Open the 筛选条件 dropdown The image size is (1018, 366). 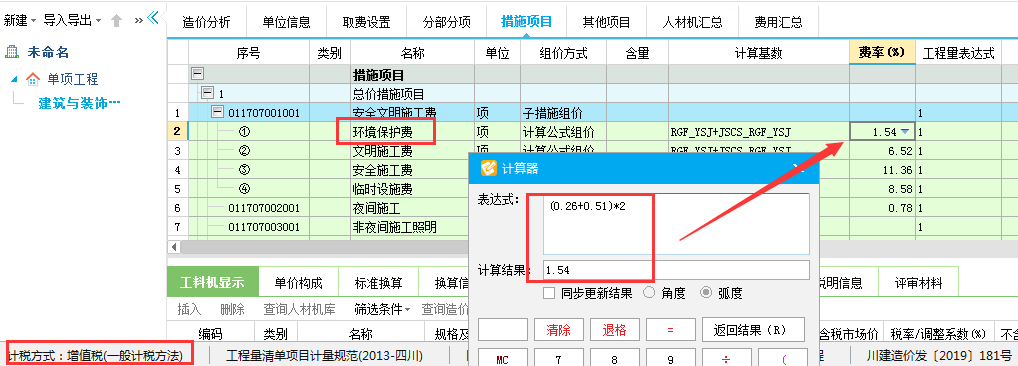tap(382, 310)
